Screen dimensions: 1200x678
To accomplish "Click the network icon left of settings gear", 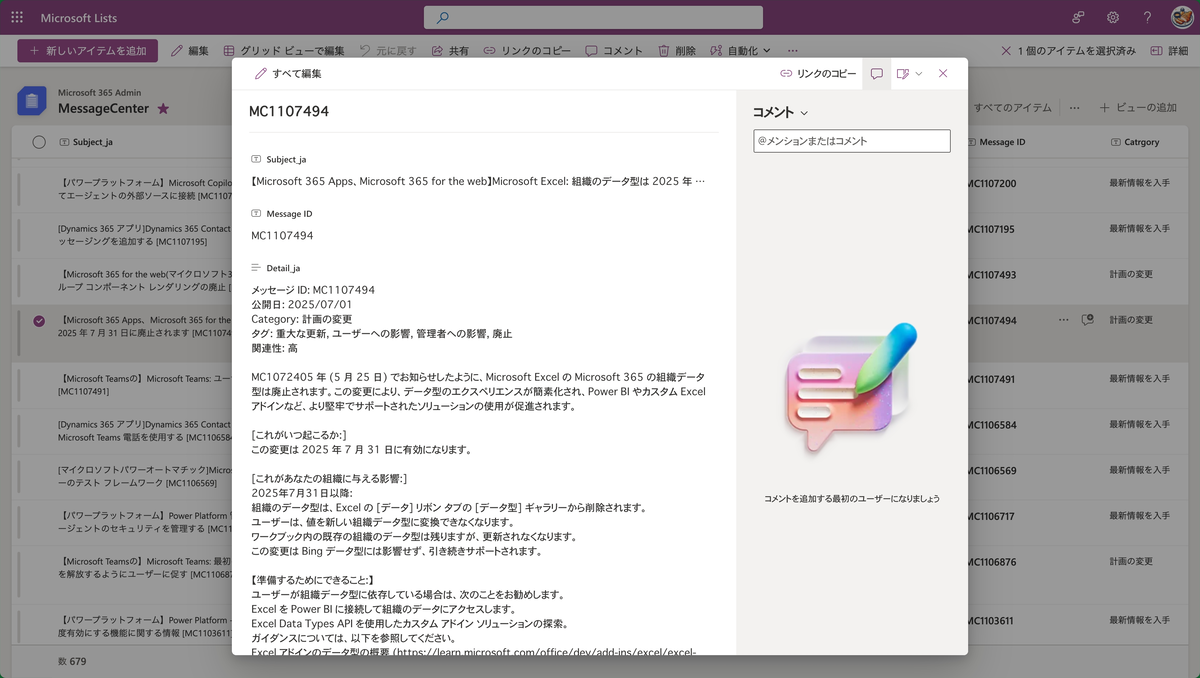I will pos(1078,17).
